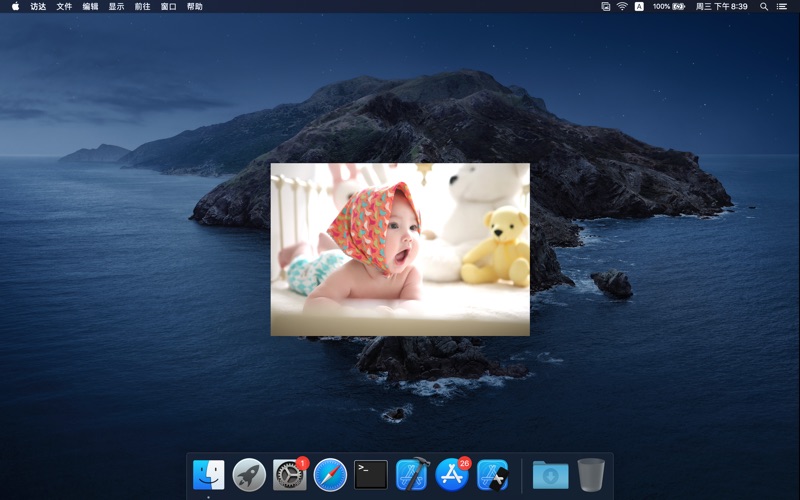The width and height of the screenshot is (800, 500).
Task: Open Finder from the Dock
Action: (x=208, y=474)
